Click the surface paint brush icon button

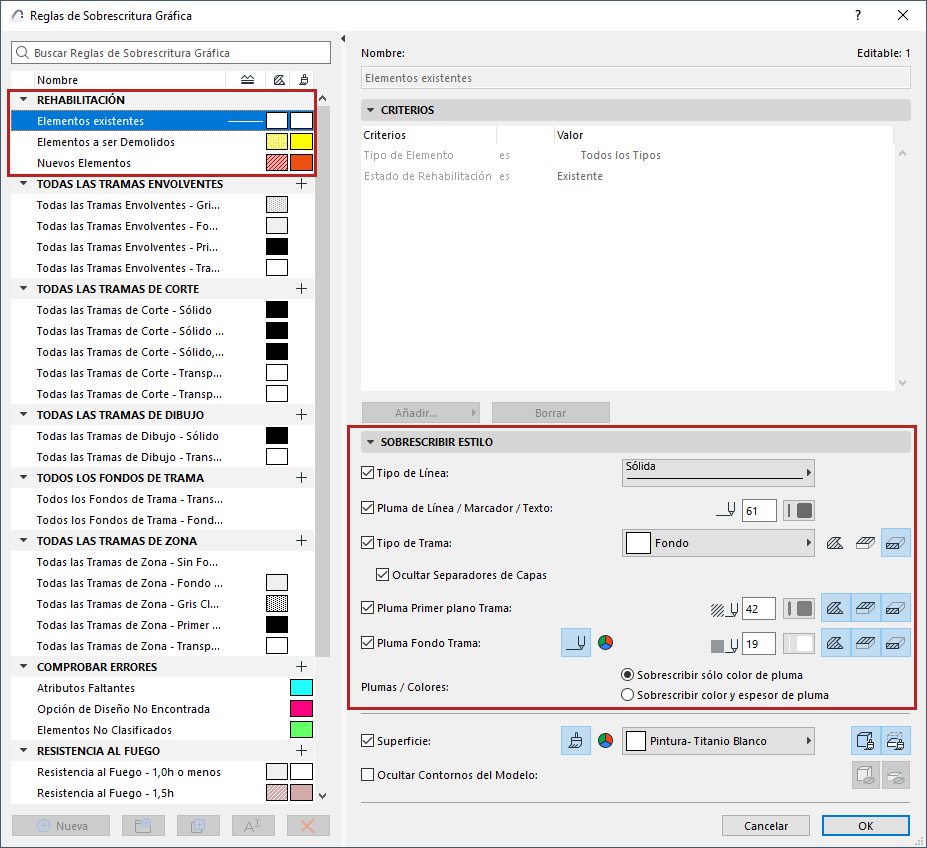click(576, 741)
